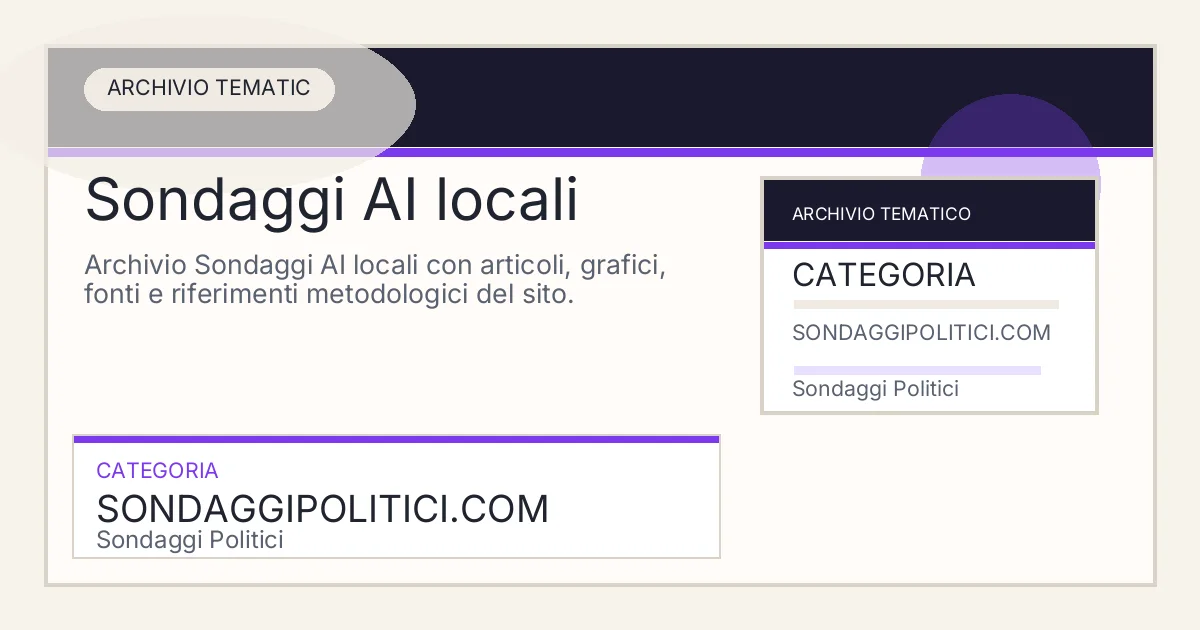Image resolution: width=1200 pixels, height=630 pixels.
Task: Click the purple strip under right card header
Action: coord(928,245)
